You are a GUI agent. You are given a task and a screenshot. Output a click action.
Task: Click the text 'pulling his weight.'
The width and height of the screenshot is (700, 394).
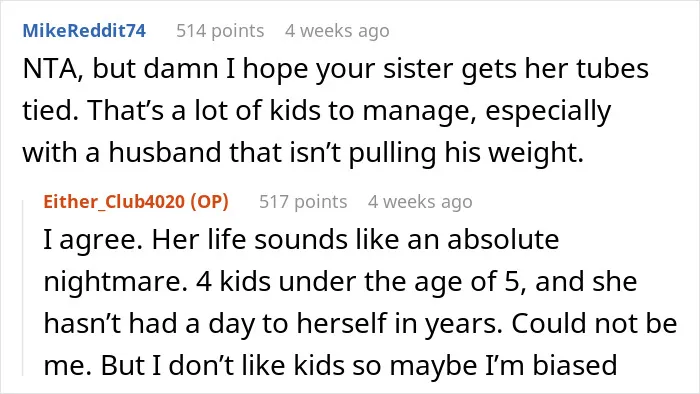tap(466, 153)
